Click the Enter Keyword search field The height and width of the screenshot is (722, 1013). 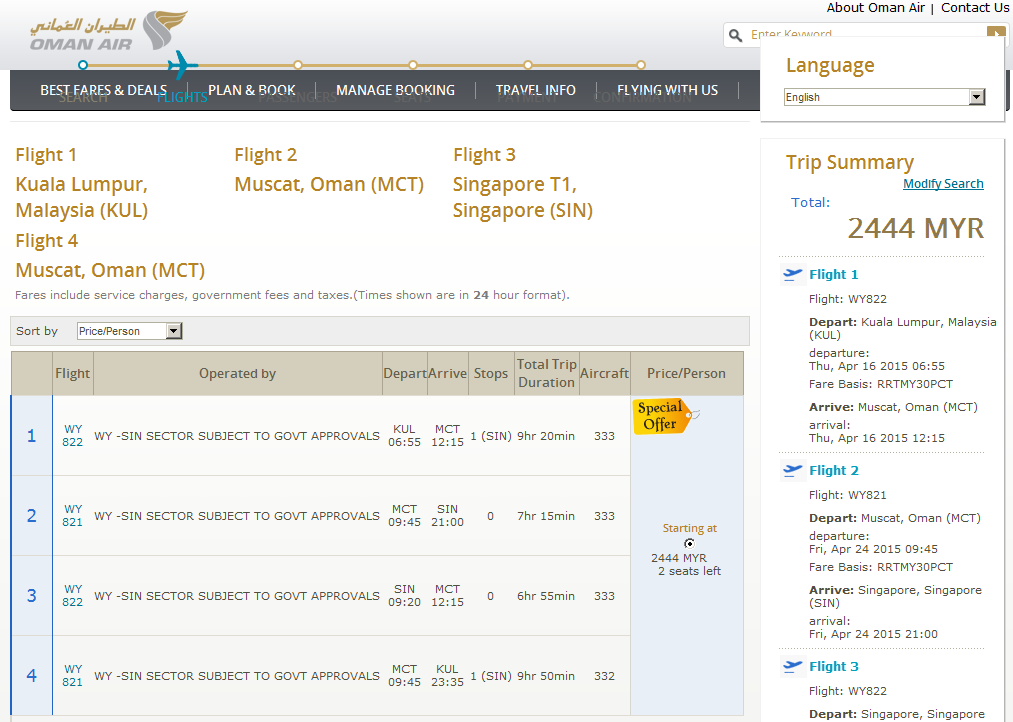pos(866,34)
